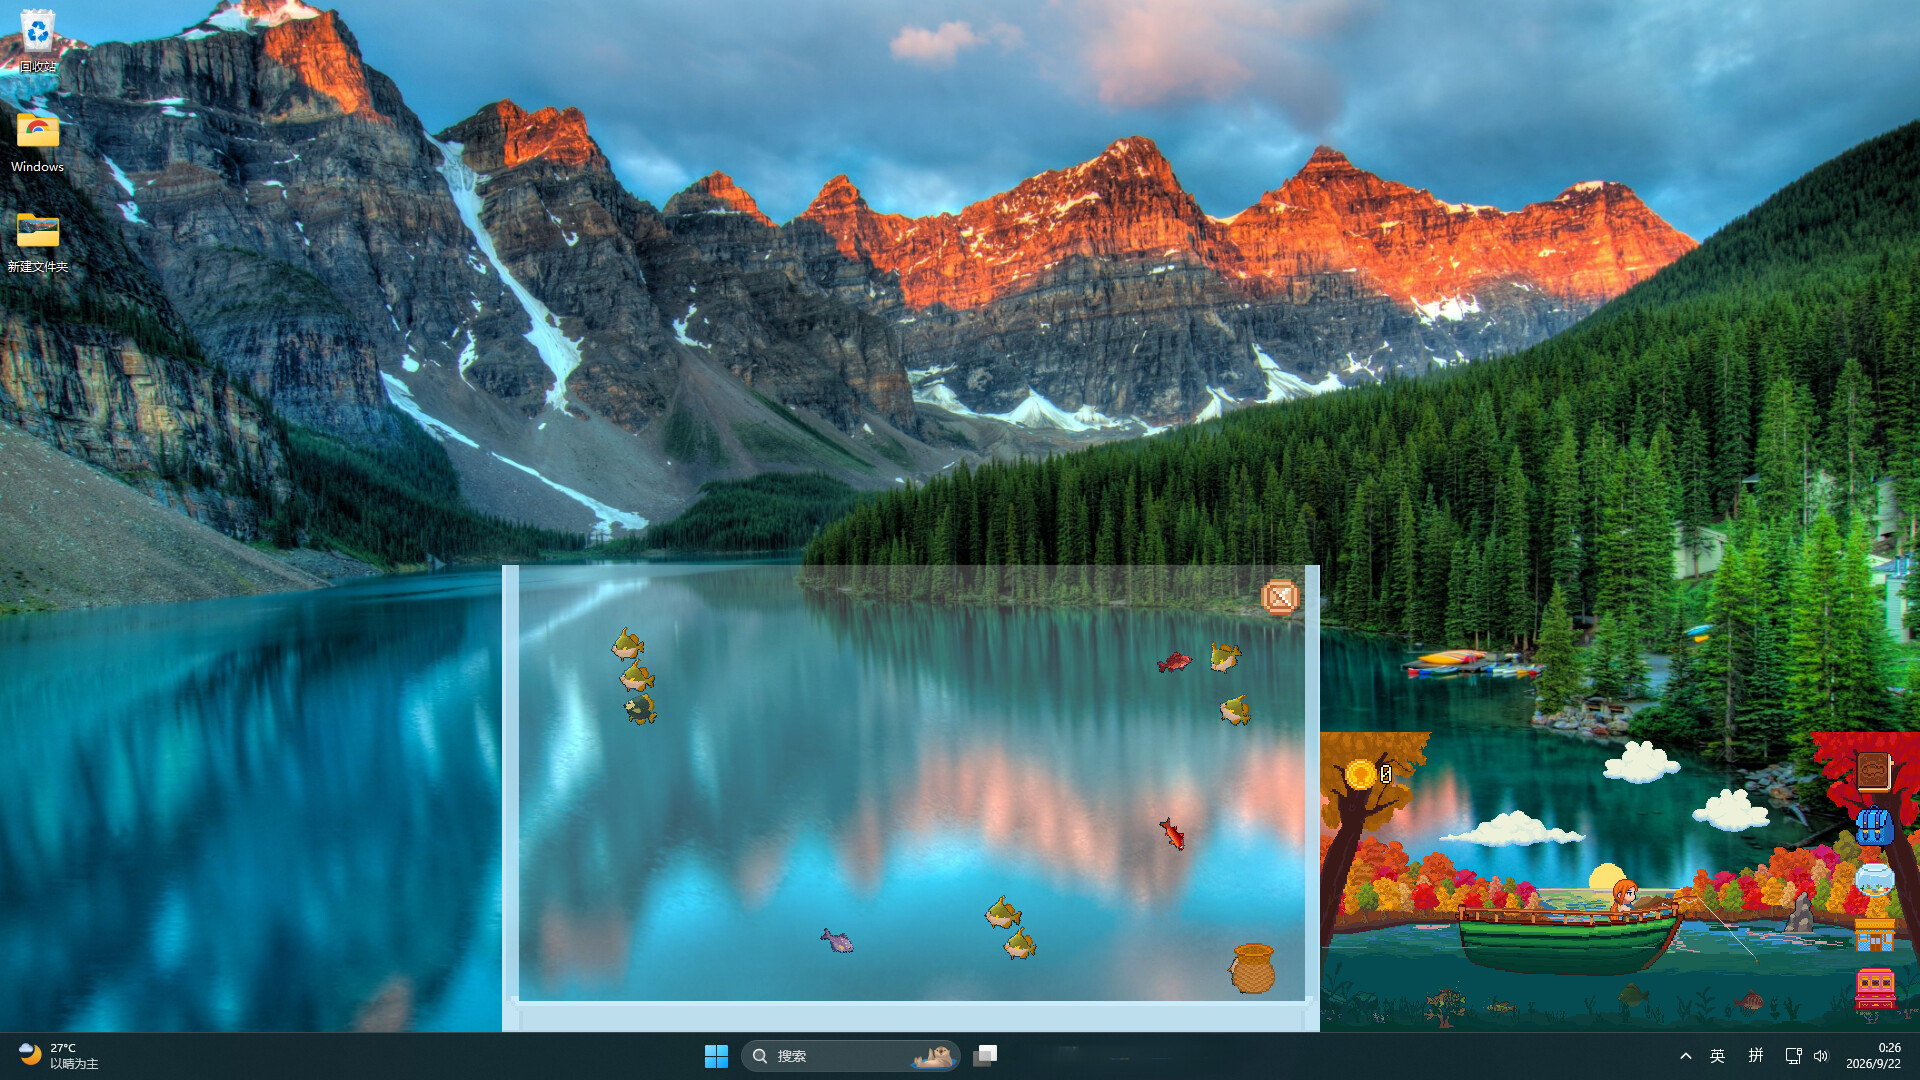Open the pink slot machine icon
The height and width of the screenshot is (1080, 1920).
(x=1875, y=989)
